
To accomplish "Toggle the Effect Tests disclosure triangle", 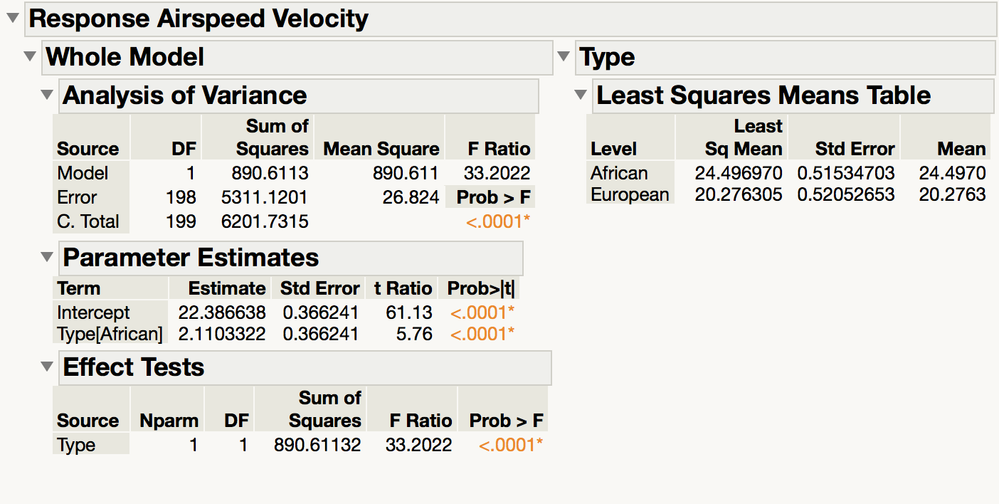I will pyautogui.click(x=46, y=367).
